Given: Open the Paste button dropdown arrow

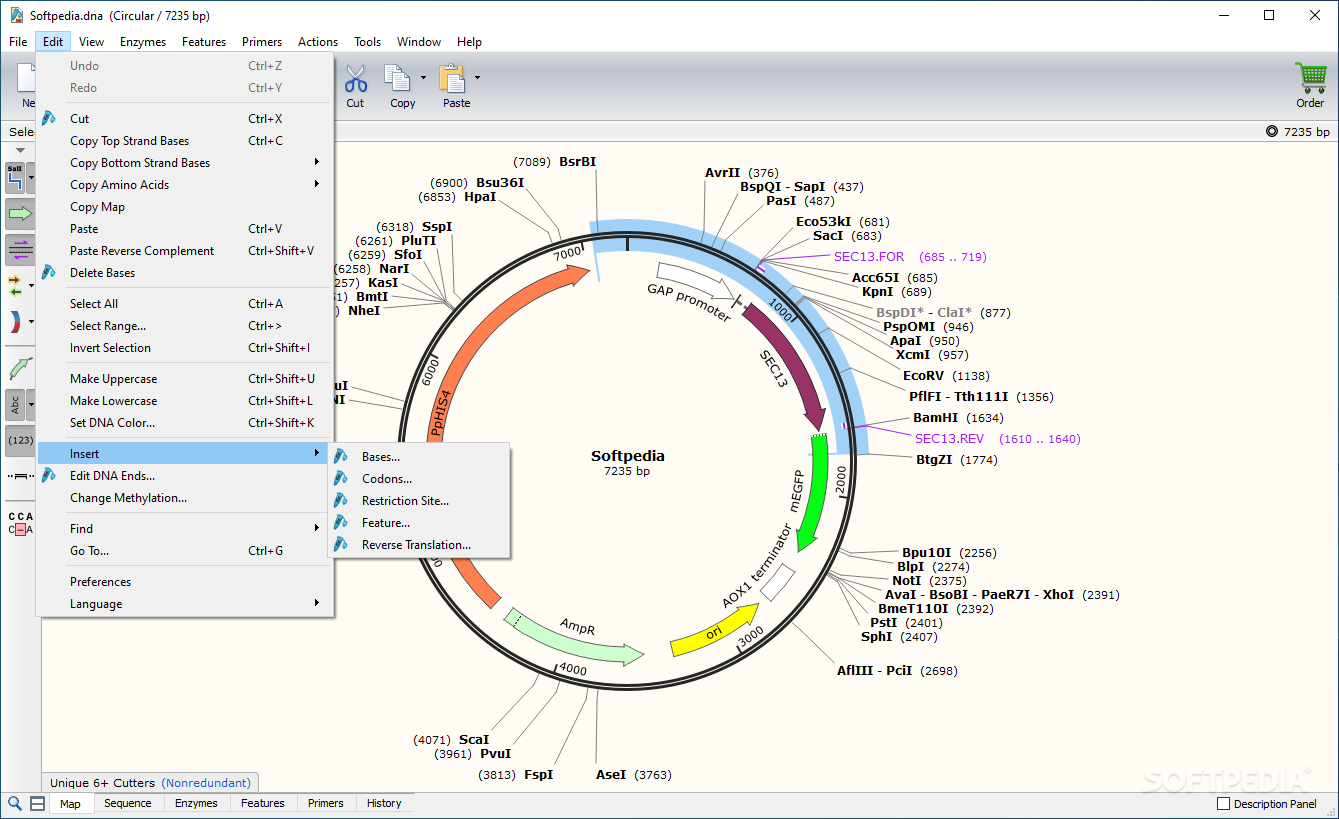Looking at the screenshot, I should 477,77.
